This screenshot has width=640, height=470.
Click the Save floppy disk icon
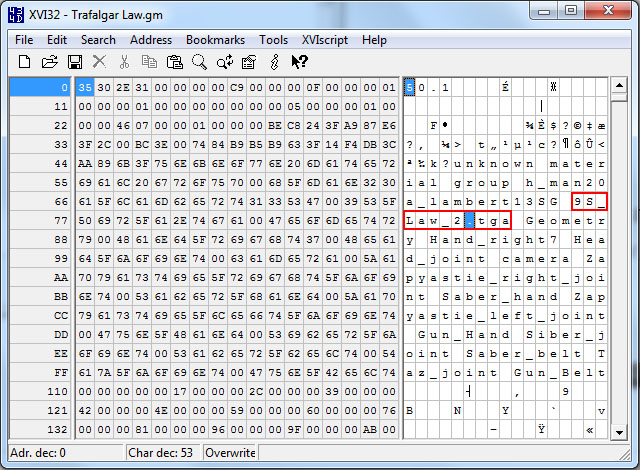[x=74, y=62]
